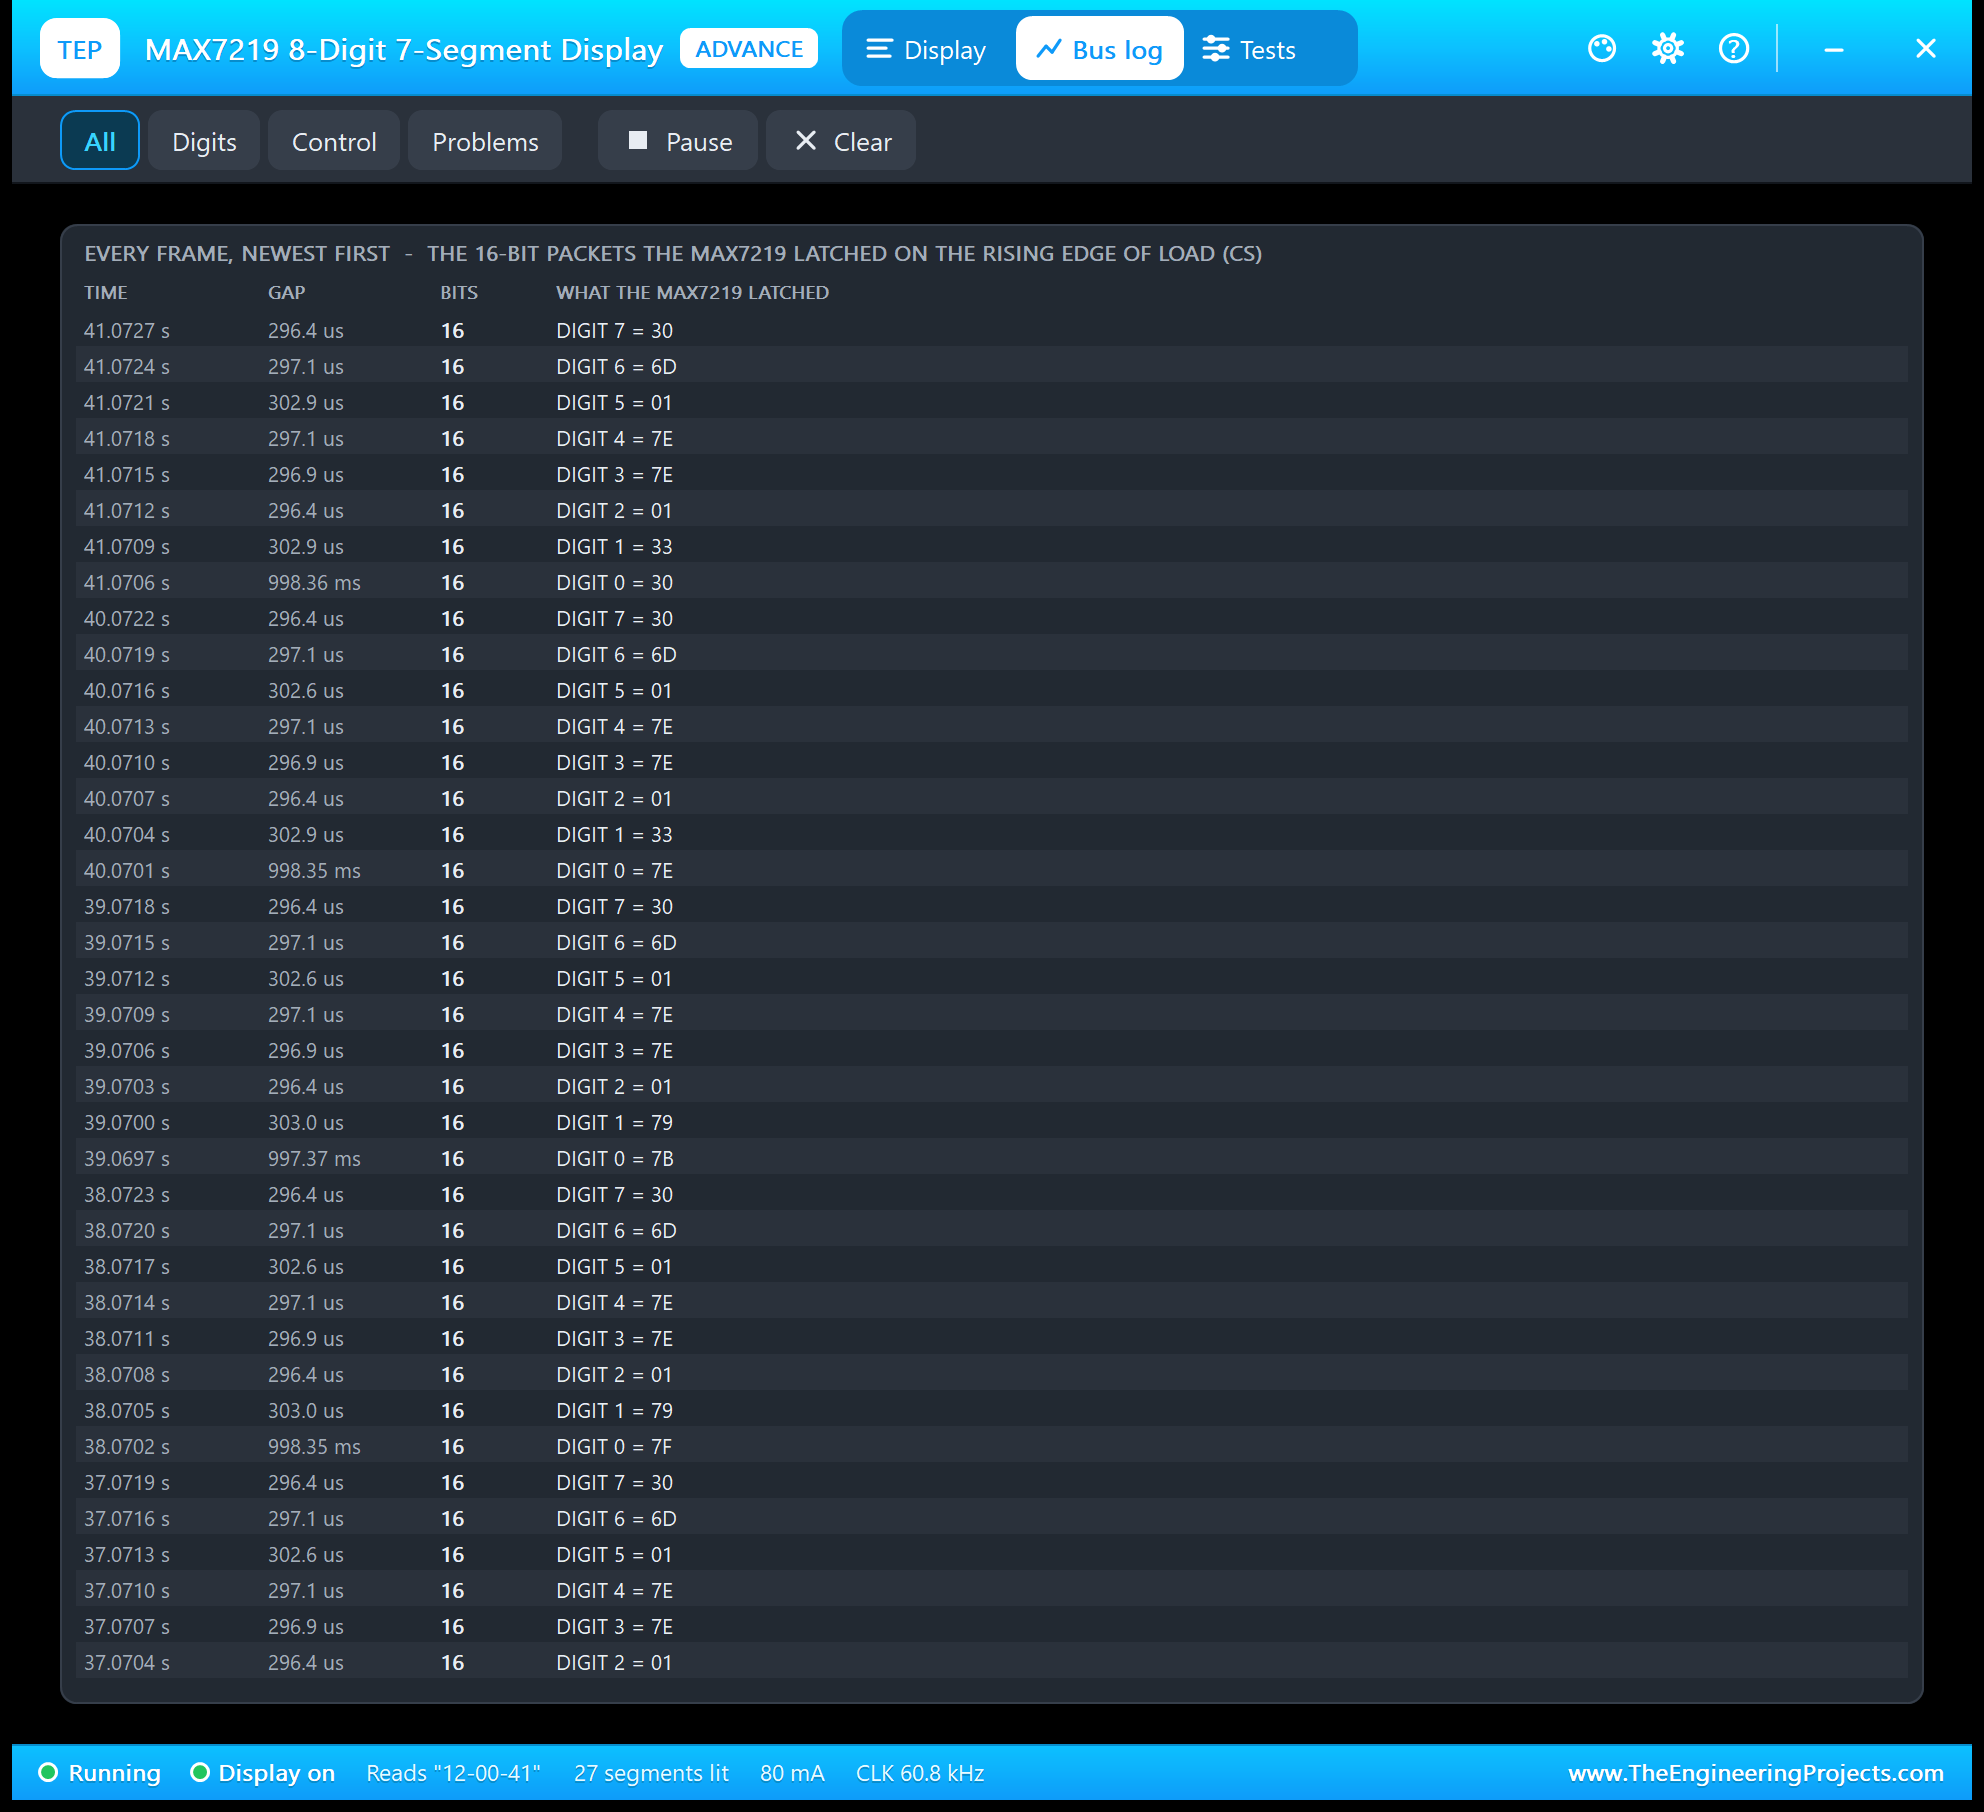Clear the bus log
The width and height of the screenshot is (1984, 1812).
(841, 141)
